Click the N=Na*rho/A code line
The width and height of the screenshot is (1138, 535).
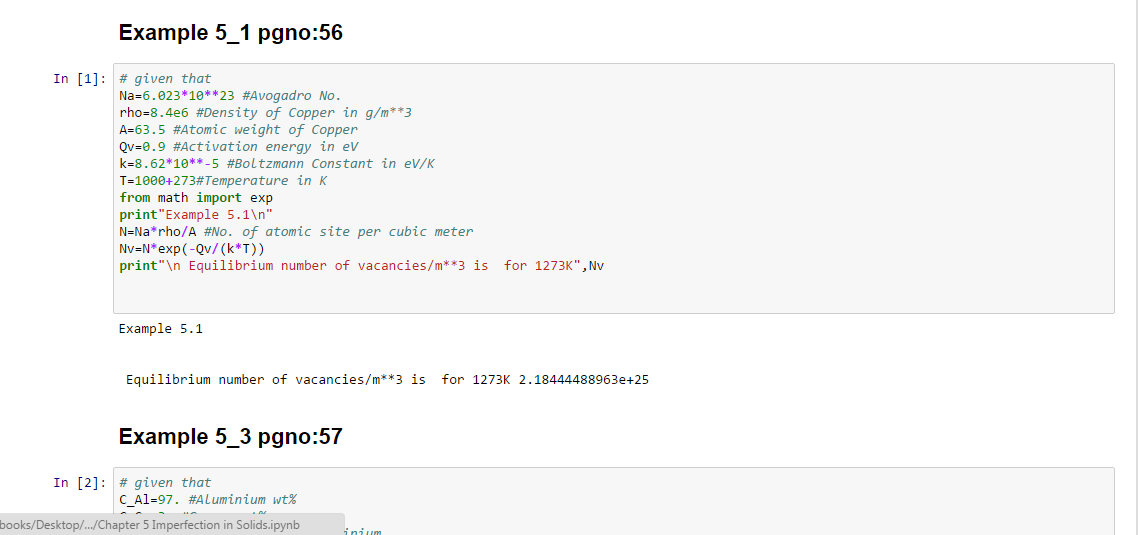coord(296,232)
